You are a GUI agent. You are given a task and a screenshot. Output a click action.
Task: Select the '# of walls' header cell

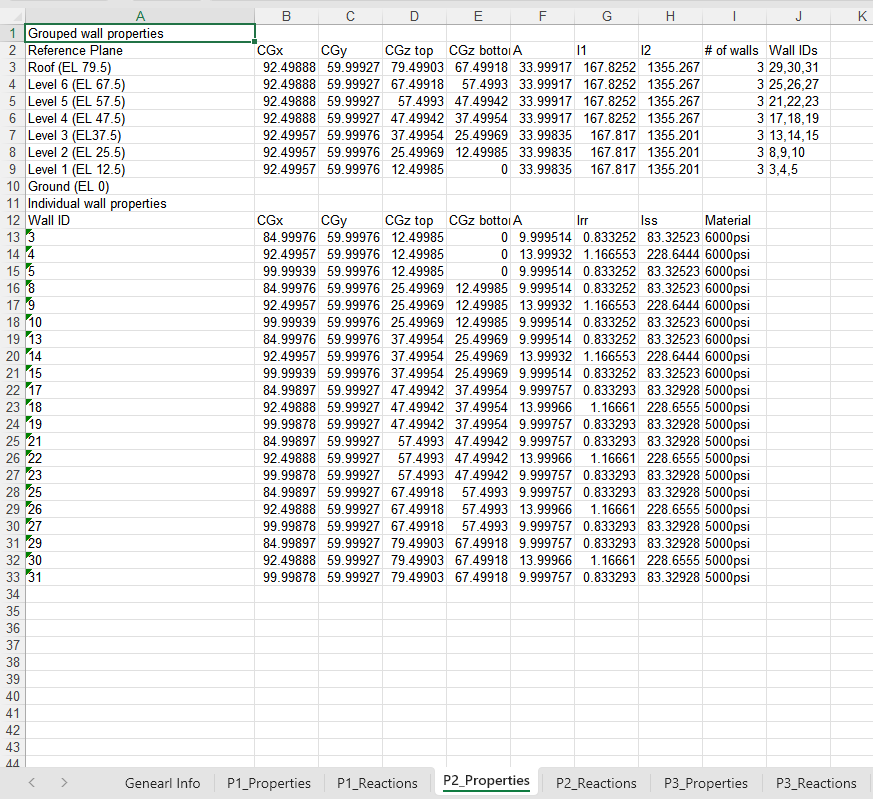[733, 50]
